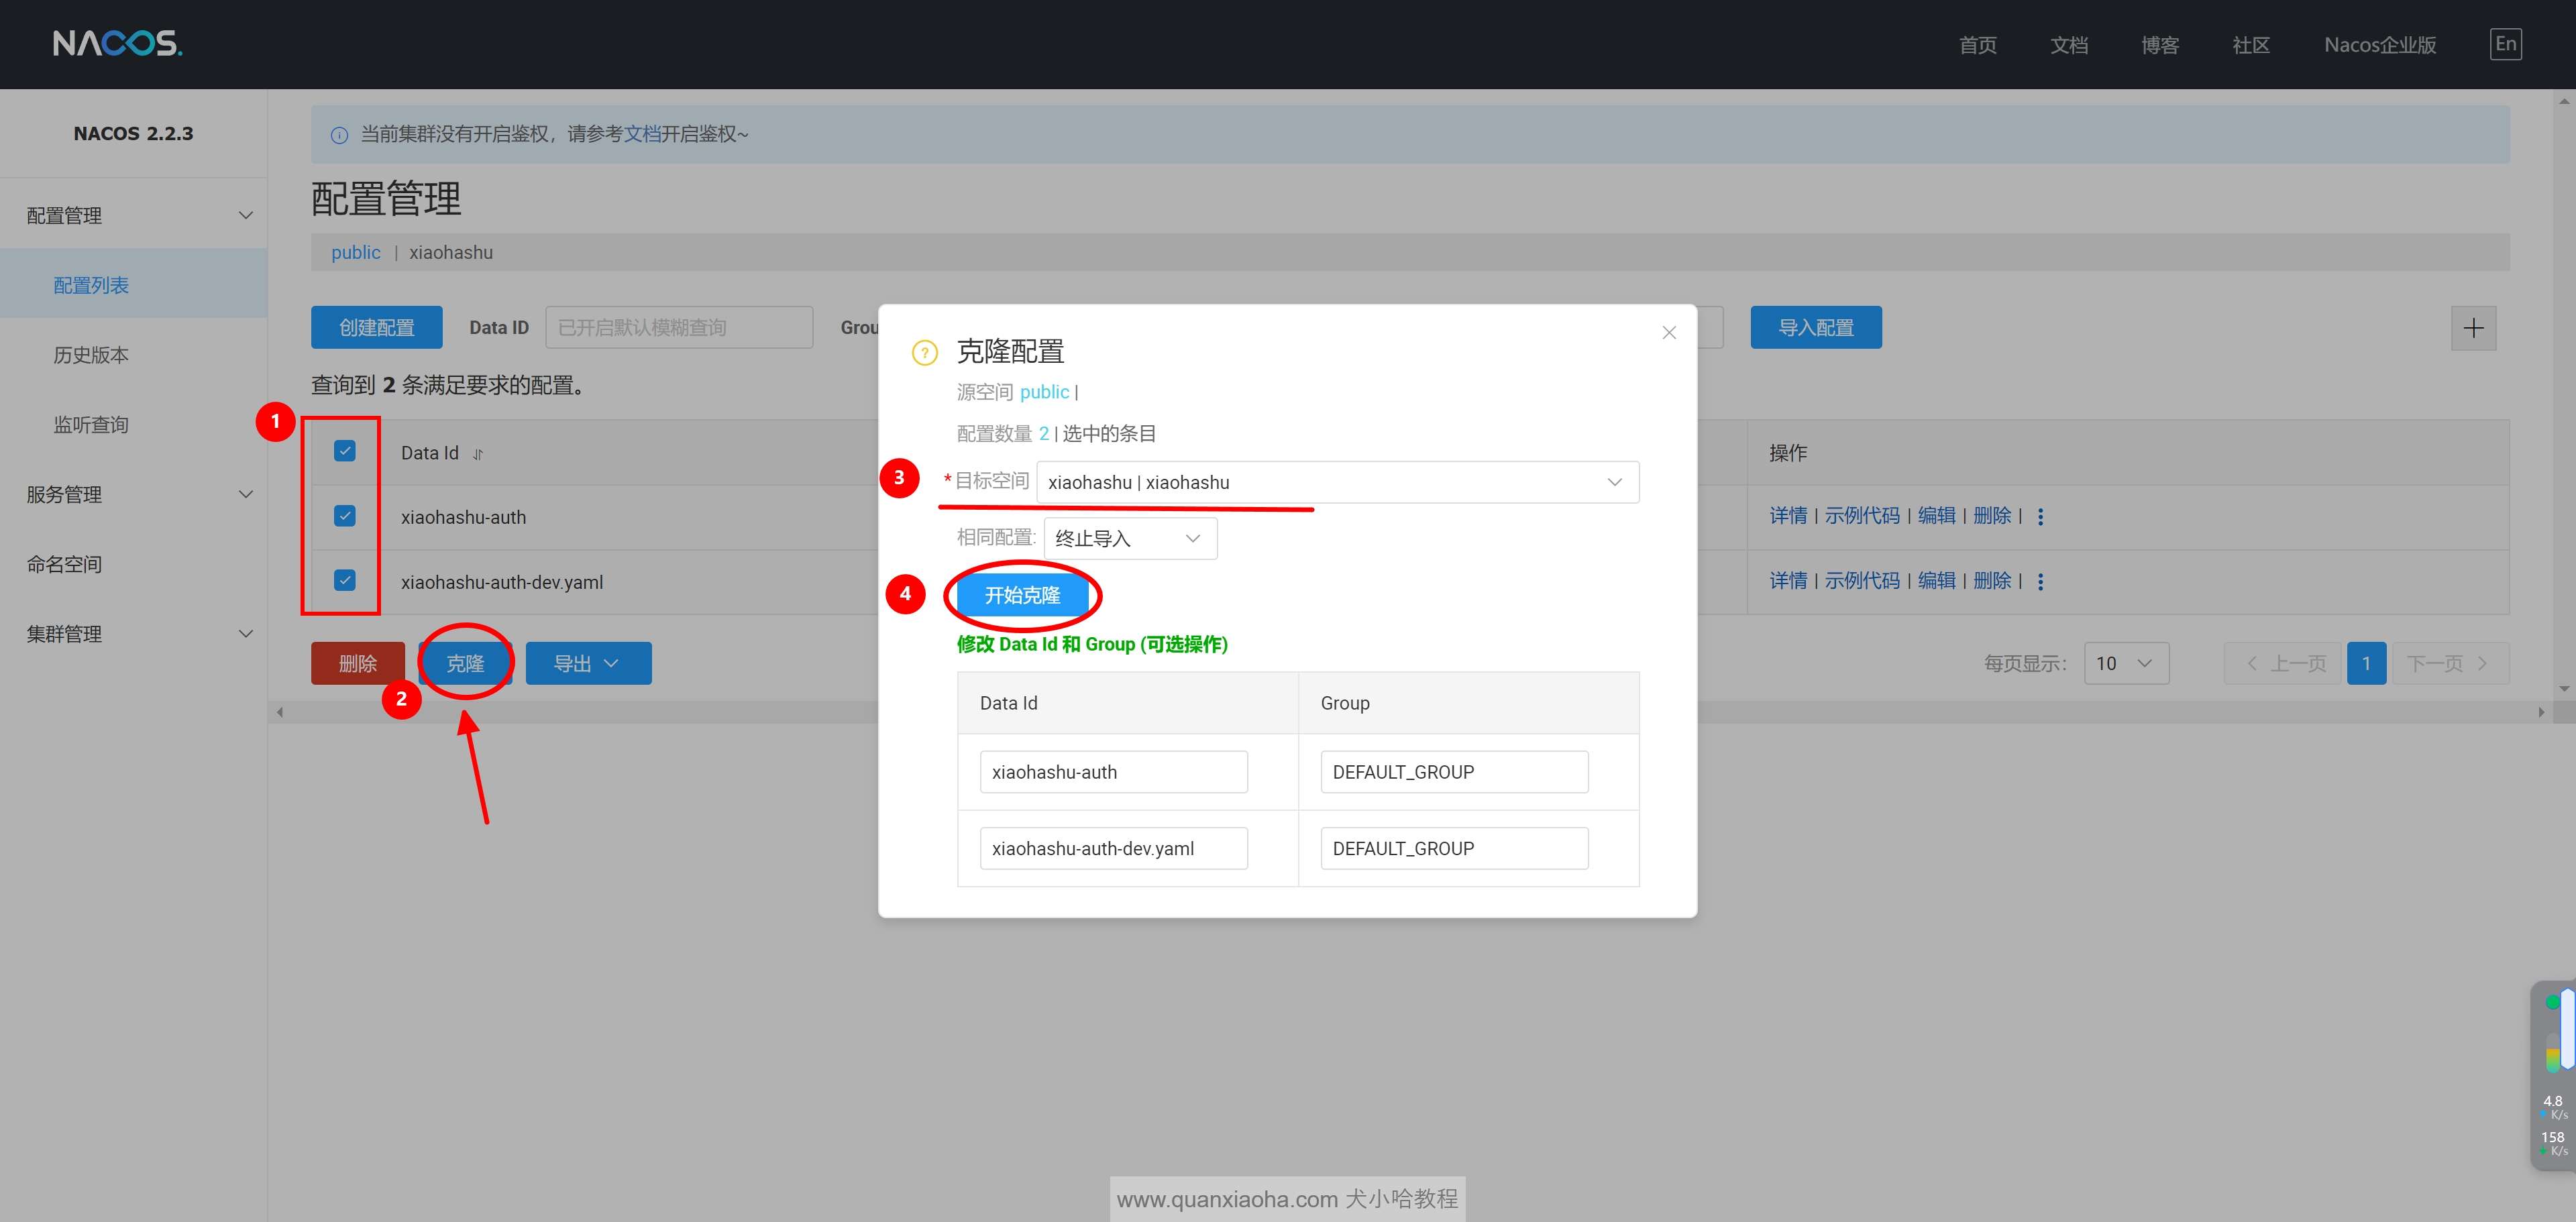Viewport: 2576px width, 1222px height.
Task: Open the 文档 link in the auth notice
Action: coord(642,134)
